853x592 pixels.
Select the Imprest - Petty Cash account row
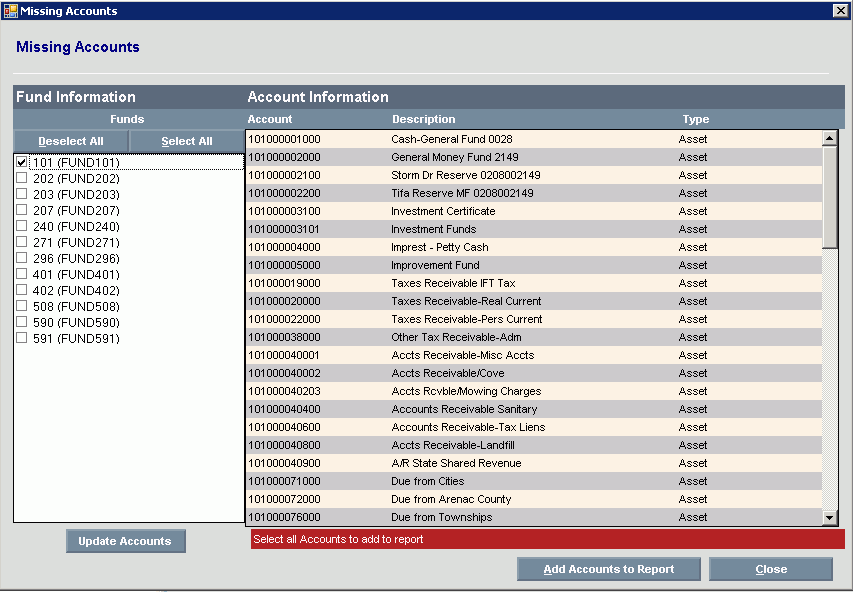(440, 247)
